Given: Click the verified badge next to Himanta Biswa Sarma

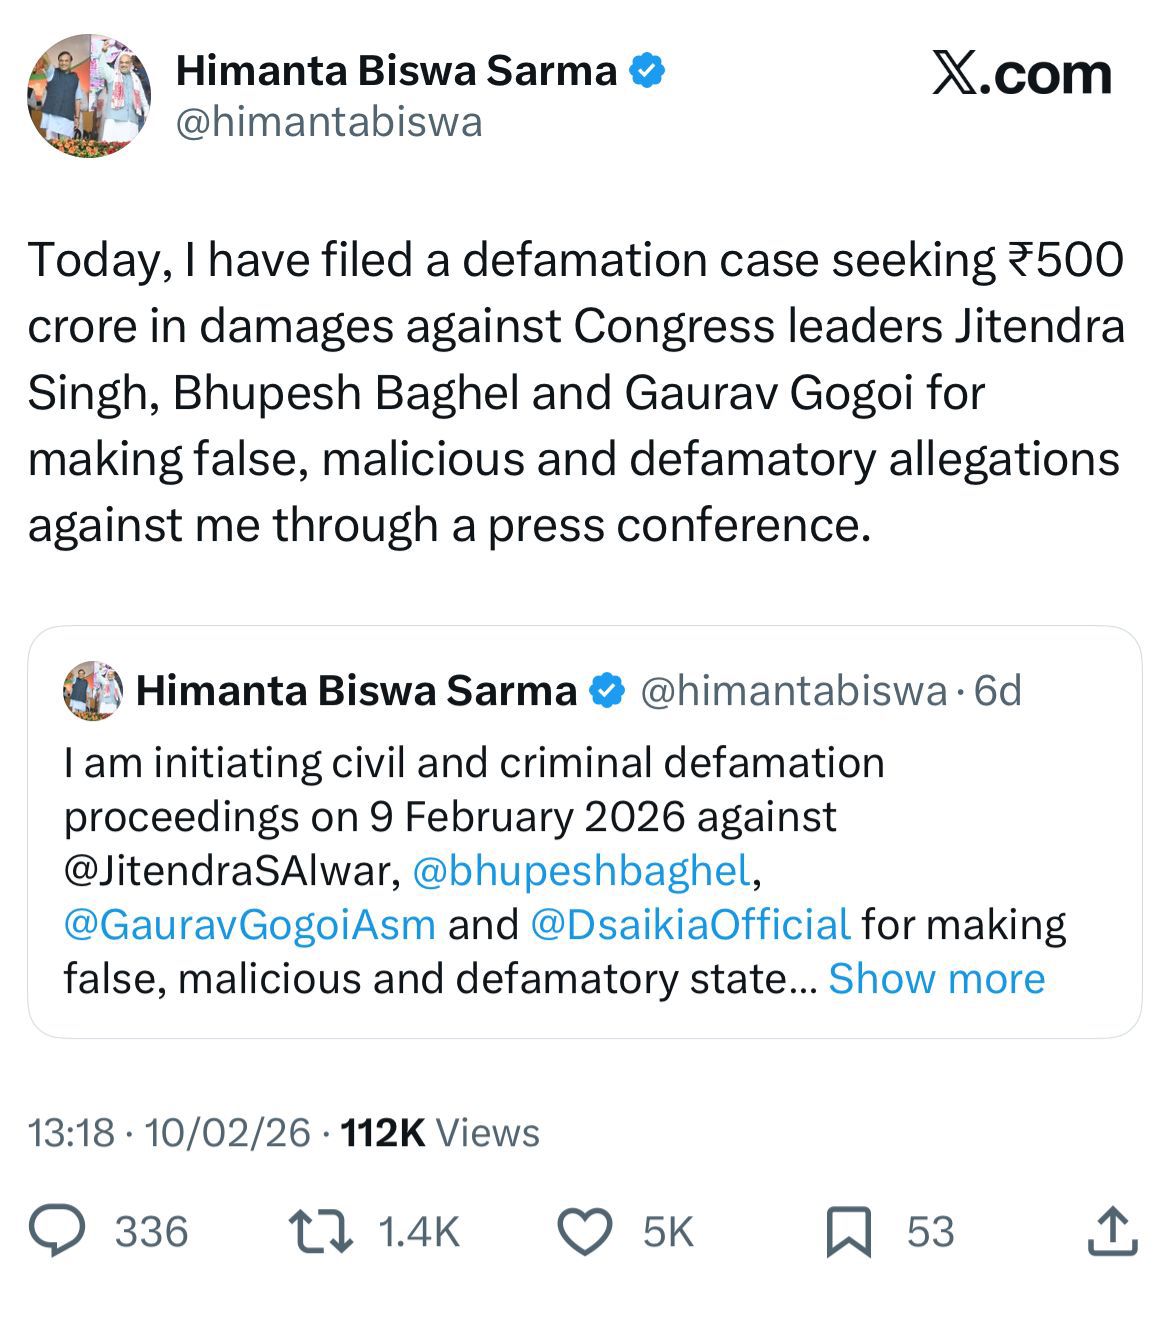Looking at the screenshot, I should pos(648,68).
